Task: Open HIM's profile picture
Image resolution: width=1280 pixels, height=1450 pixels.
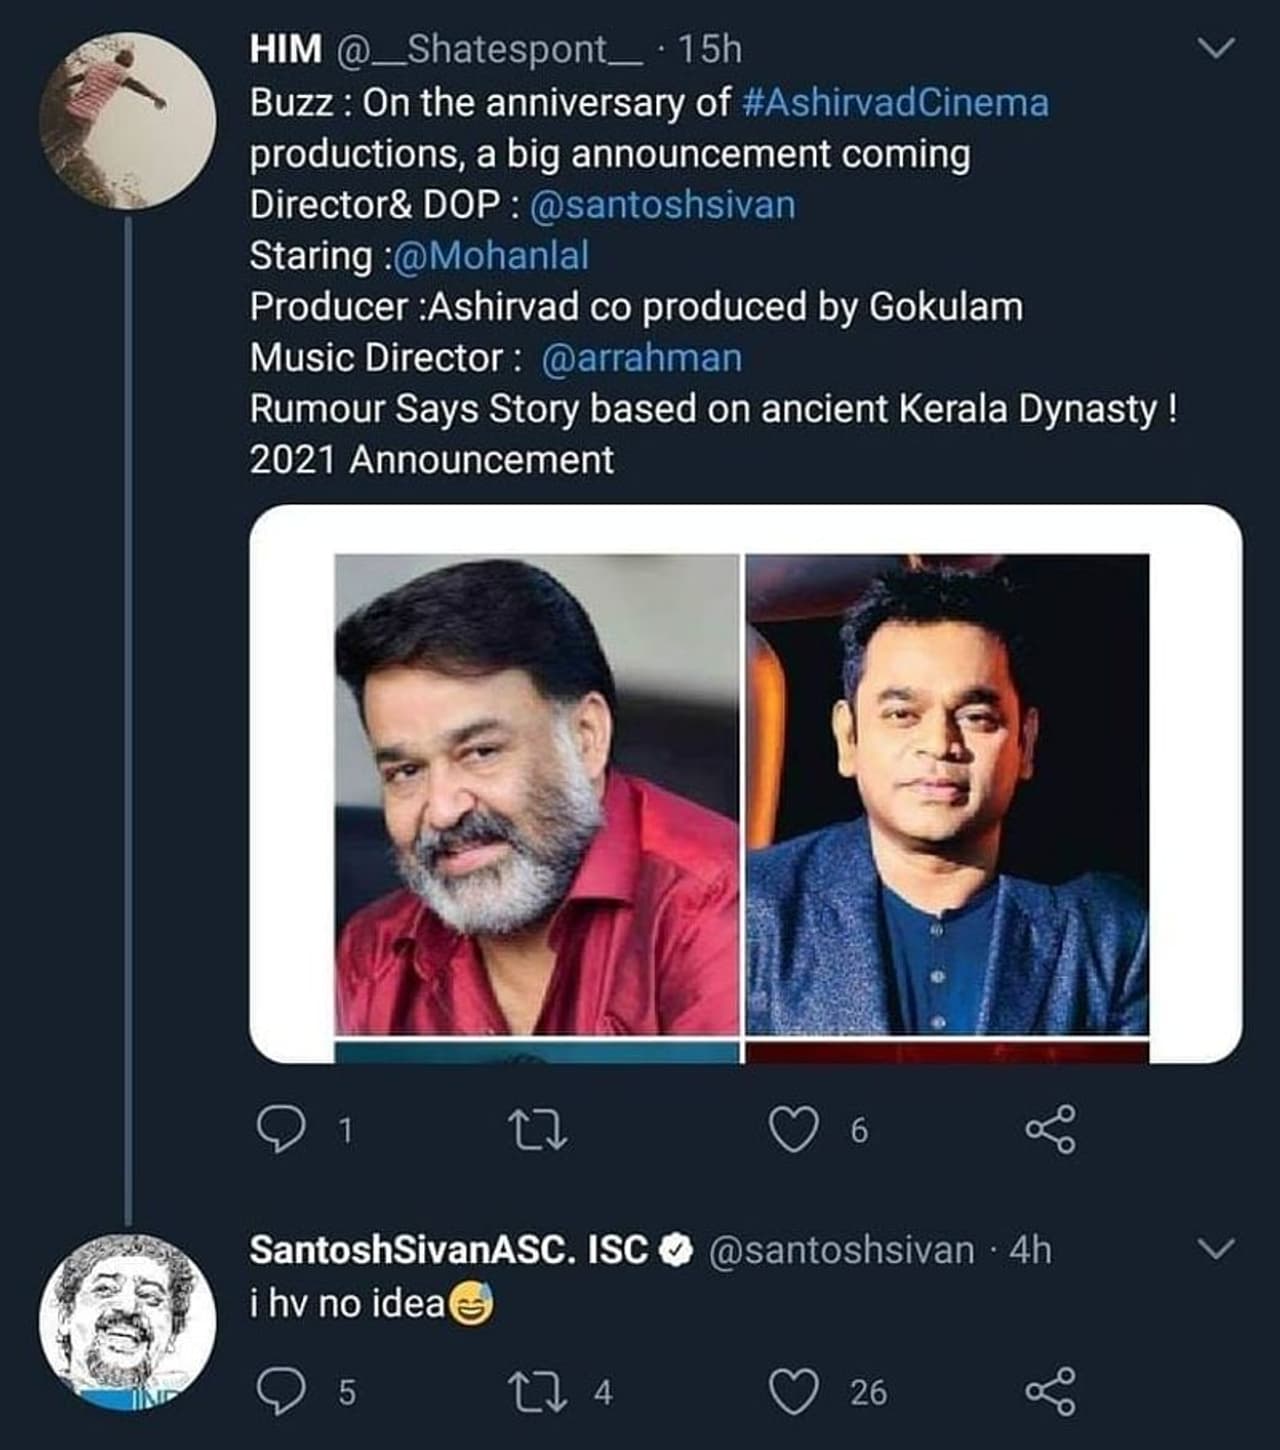Action: (128, 120)
